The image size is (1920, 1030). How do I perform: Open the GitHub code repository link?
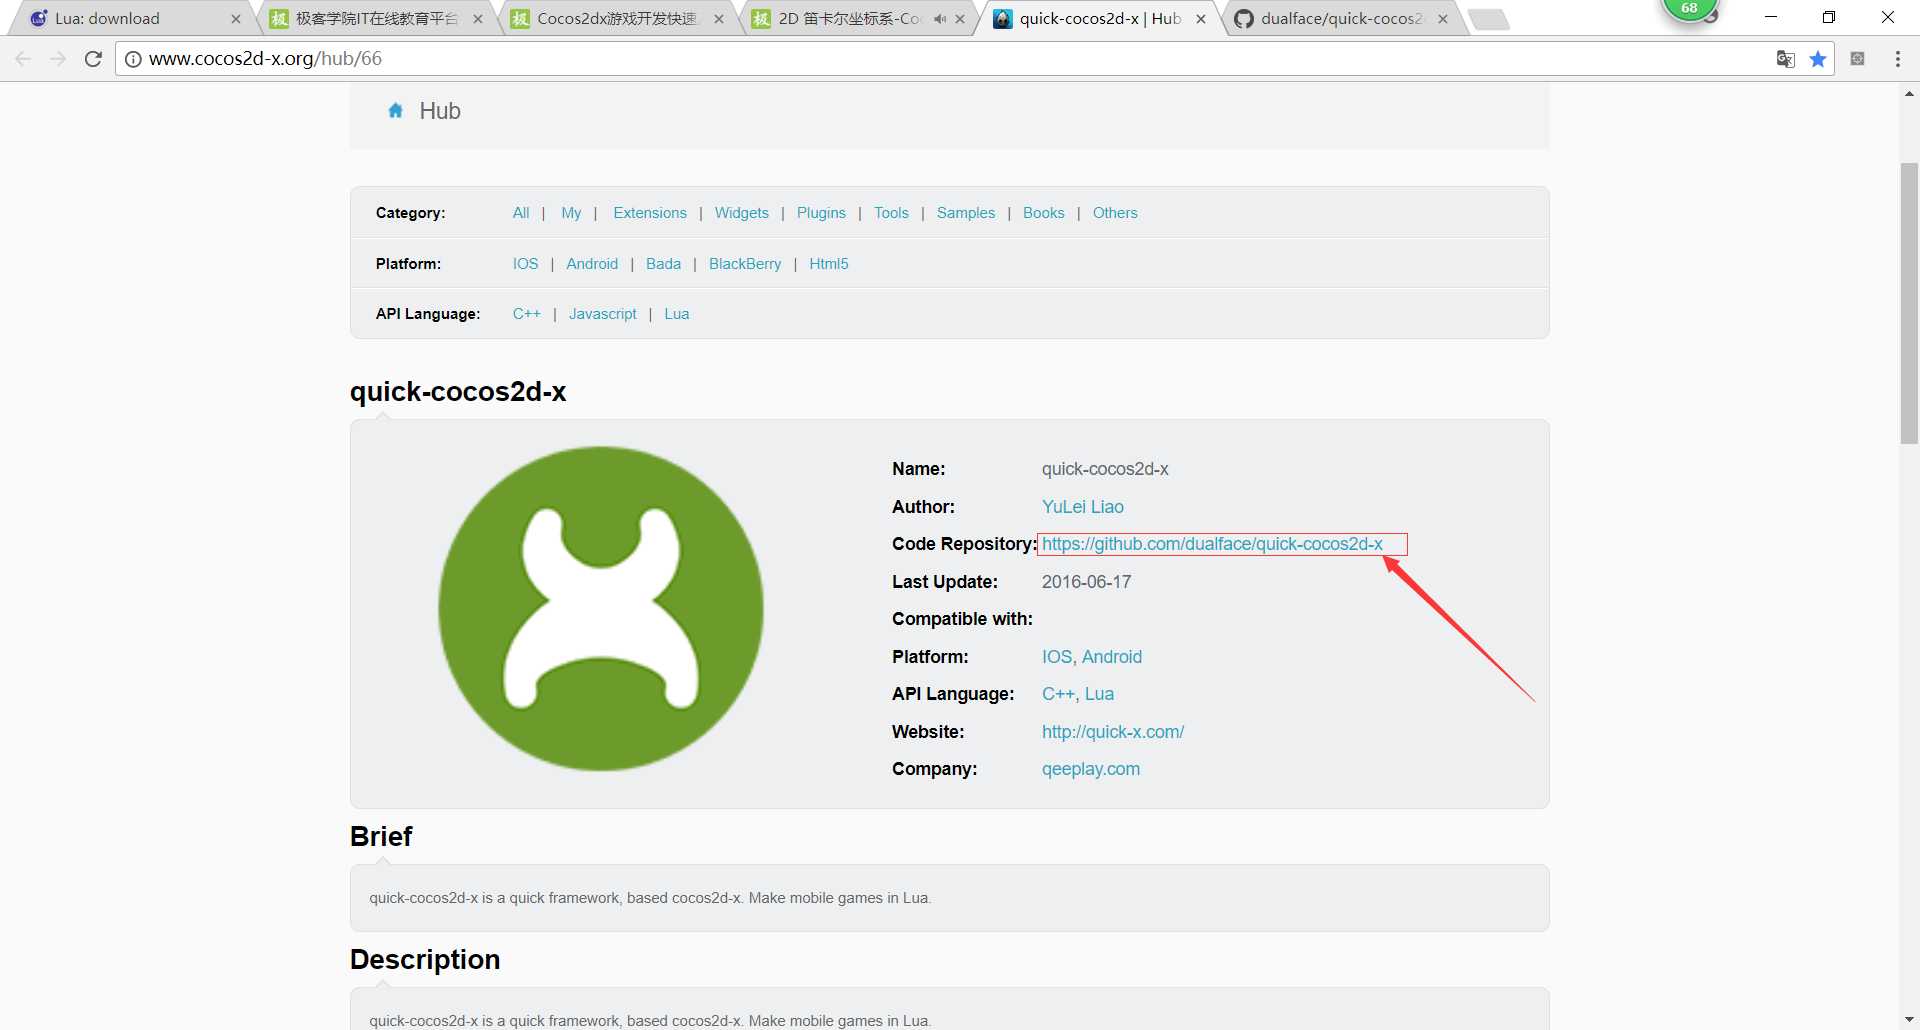click(x=1212, y=544)
